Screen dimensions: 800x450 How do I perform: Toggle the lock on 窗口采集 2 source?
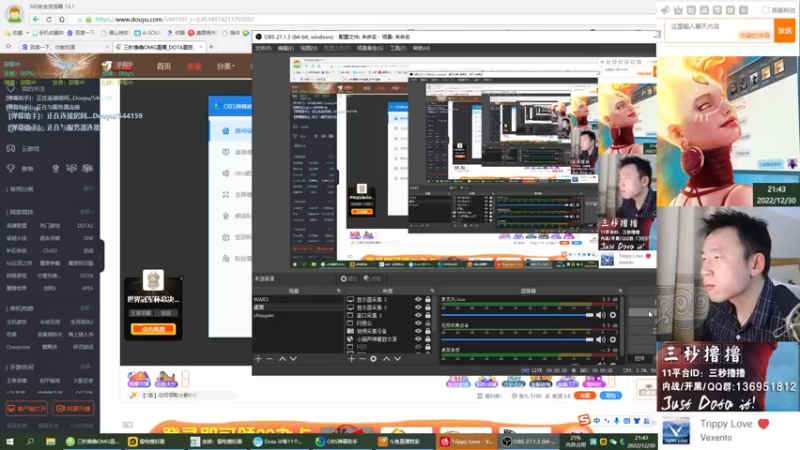tap(428, 315)
